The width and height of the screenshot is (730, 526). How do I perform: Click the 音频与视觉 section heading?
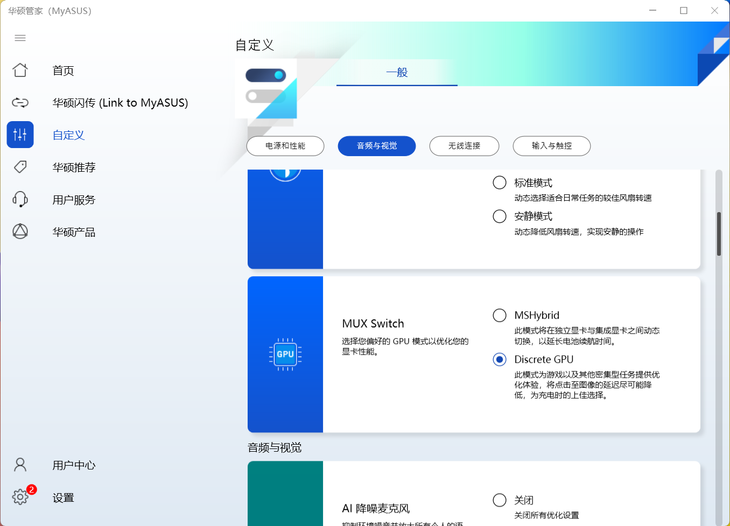(x=275, y=448)
